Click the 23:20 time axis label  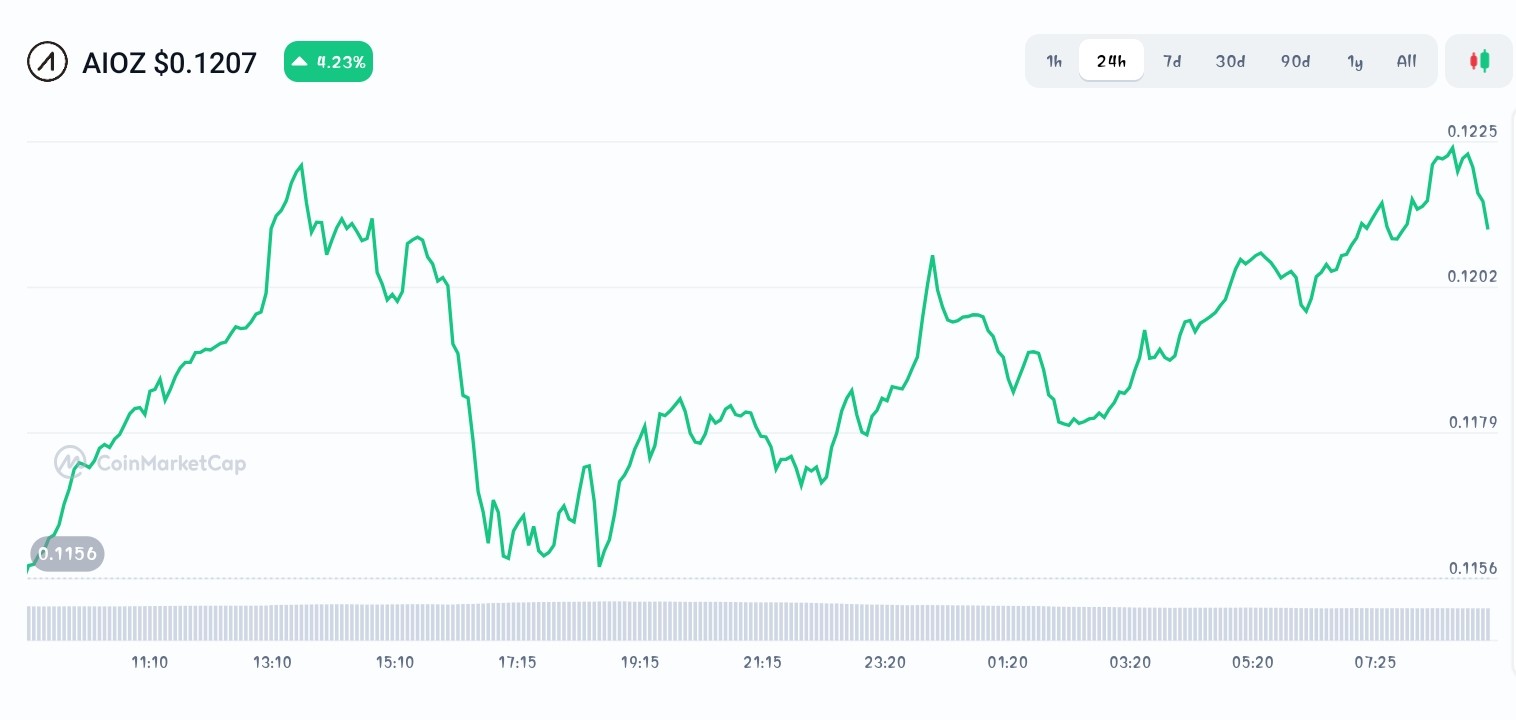click(x=885, y=662)
